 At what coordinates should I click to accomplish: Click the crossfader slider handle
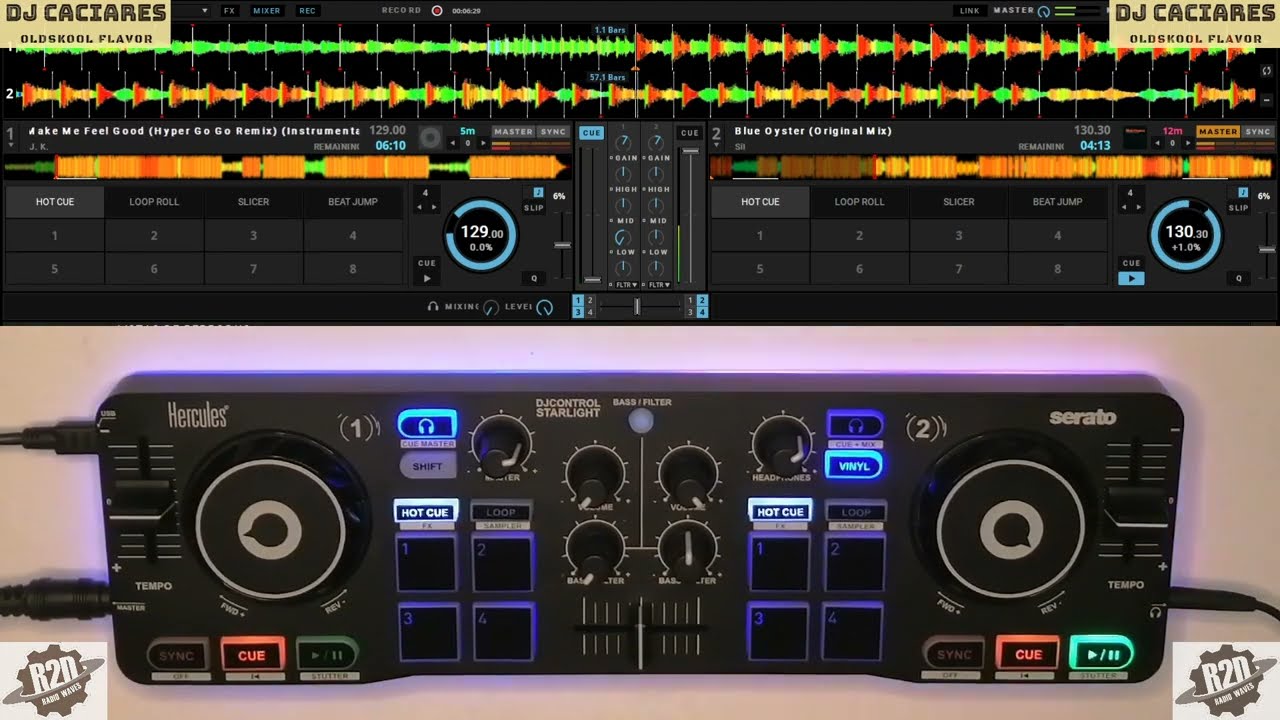[637, 307]
